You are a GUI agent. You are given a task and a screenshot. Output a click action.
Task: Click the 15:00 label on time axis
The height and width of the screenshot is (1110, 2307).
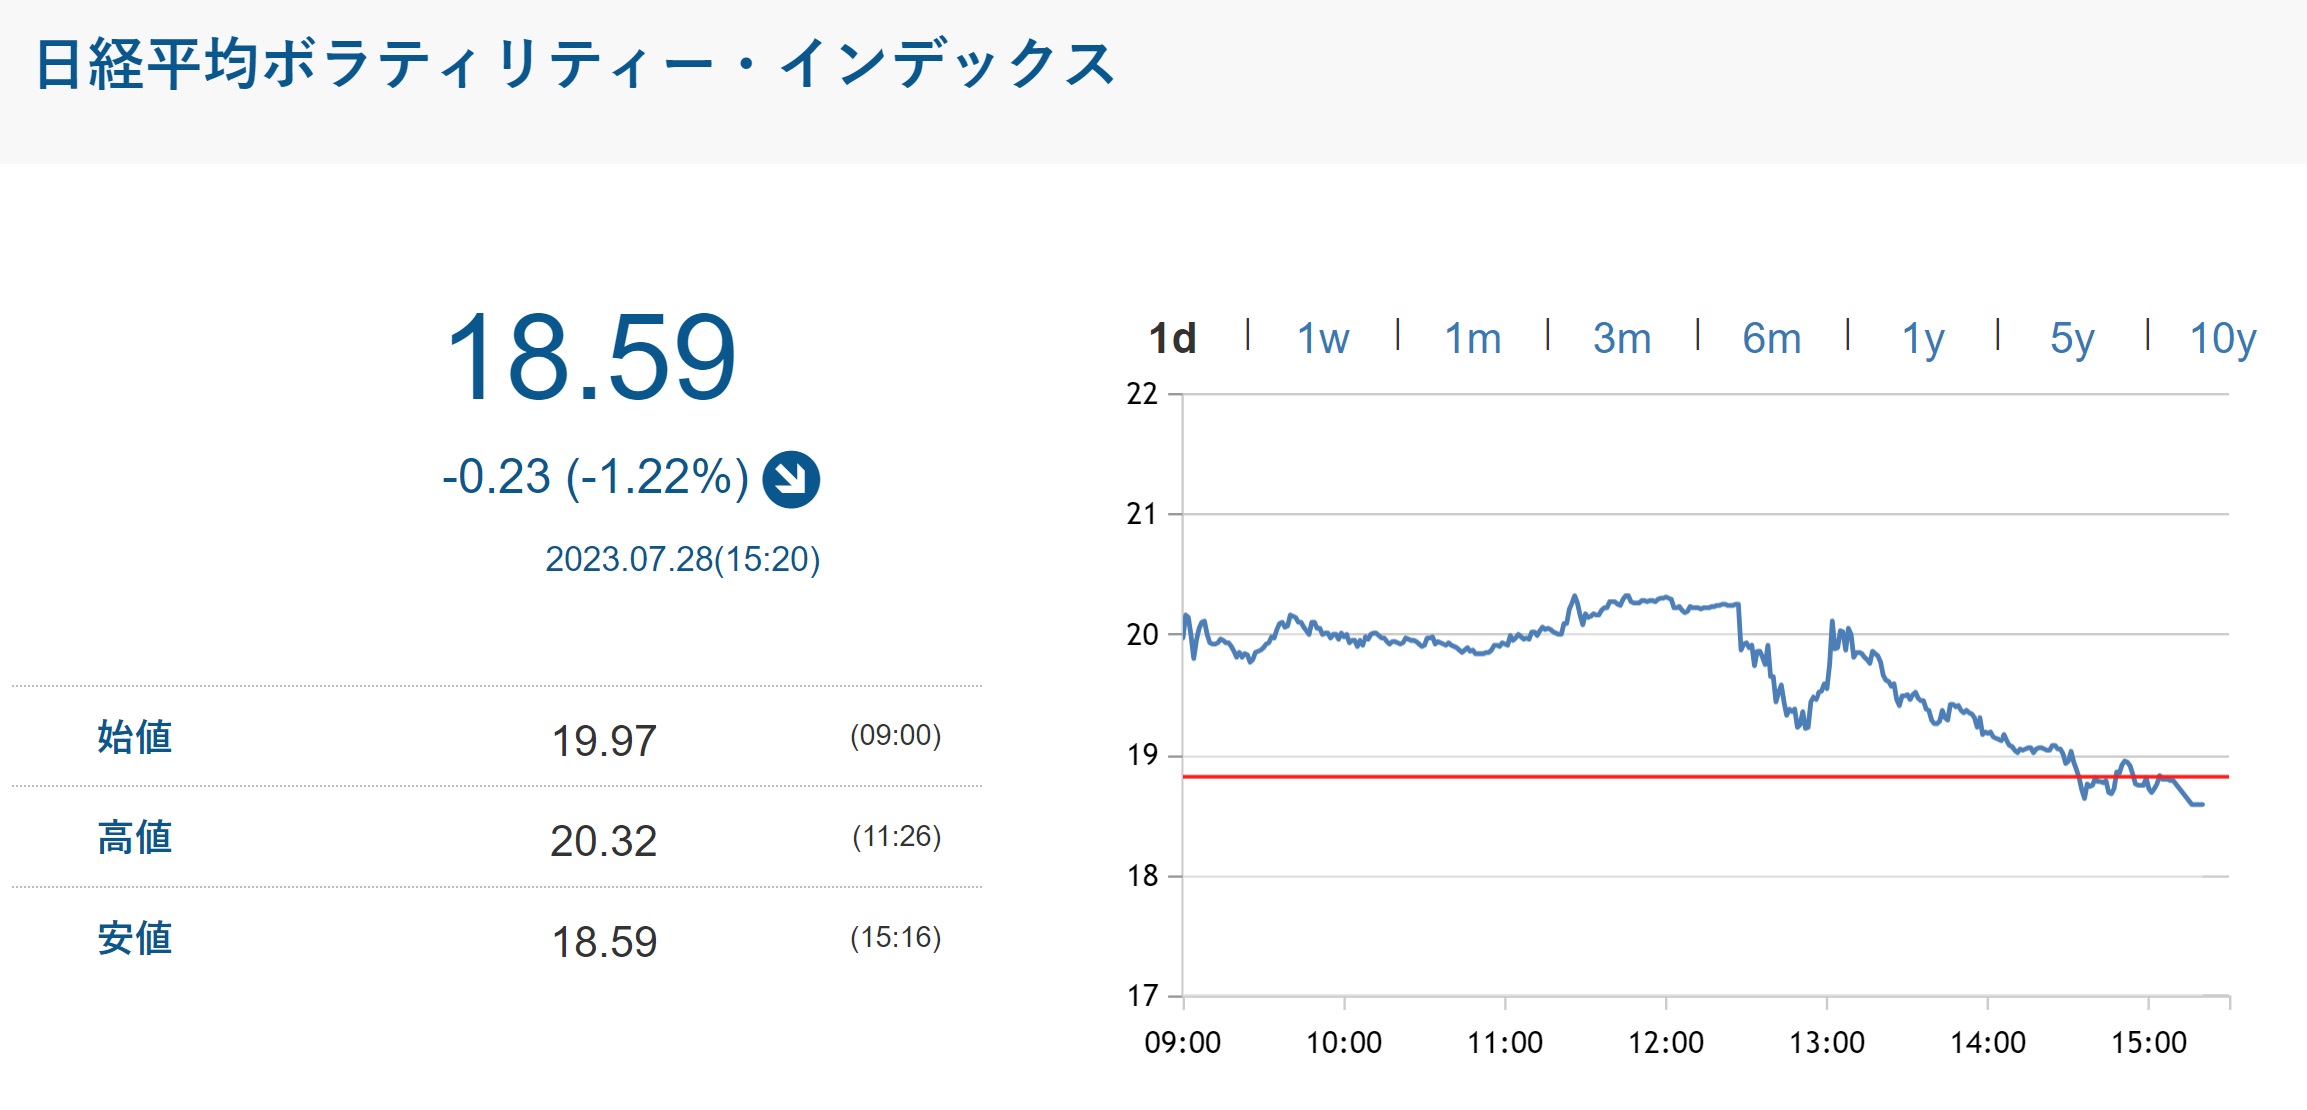[2148, 1043]
